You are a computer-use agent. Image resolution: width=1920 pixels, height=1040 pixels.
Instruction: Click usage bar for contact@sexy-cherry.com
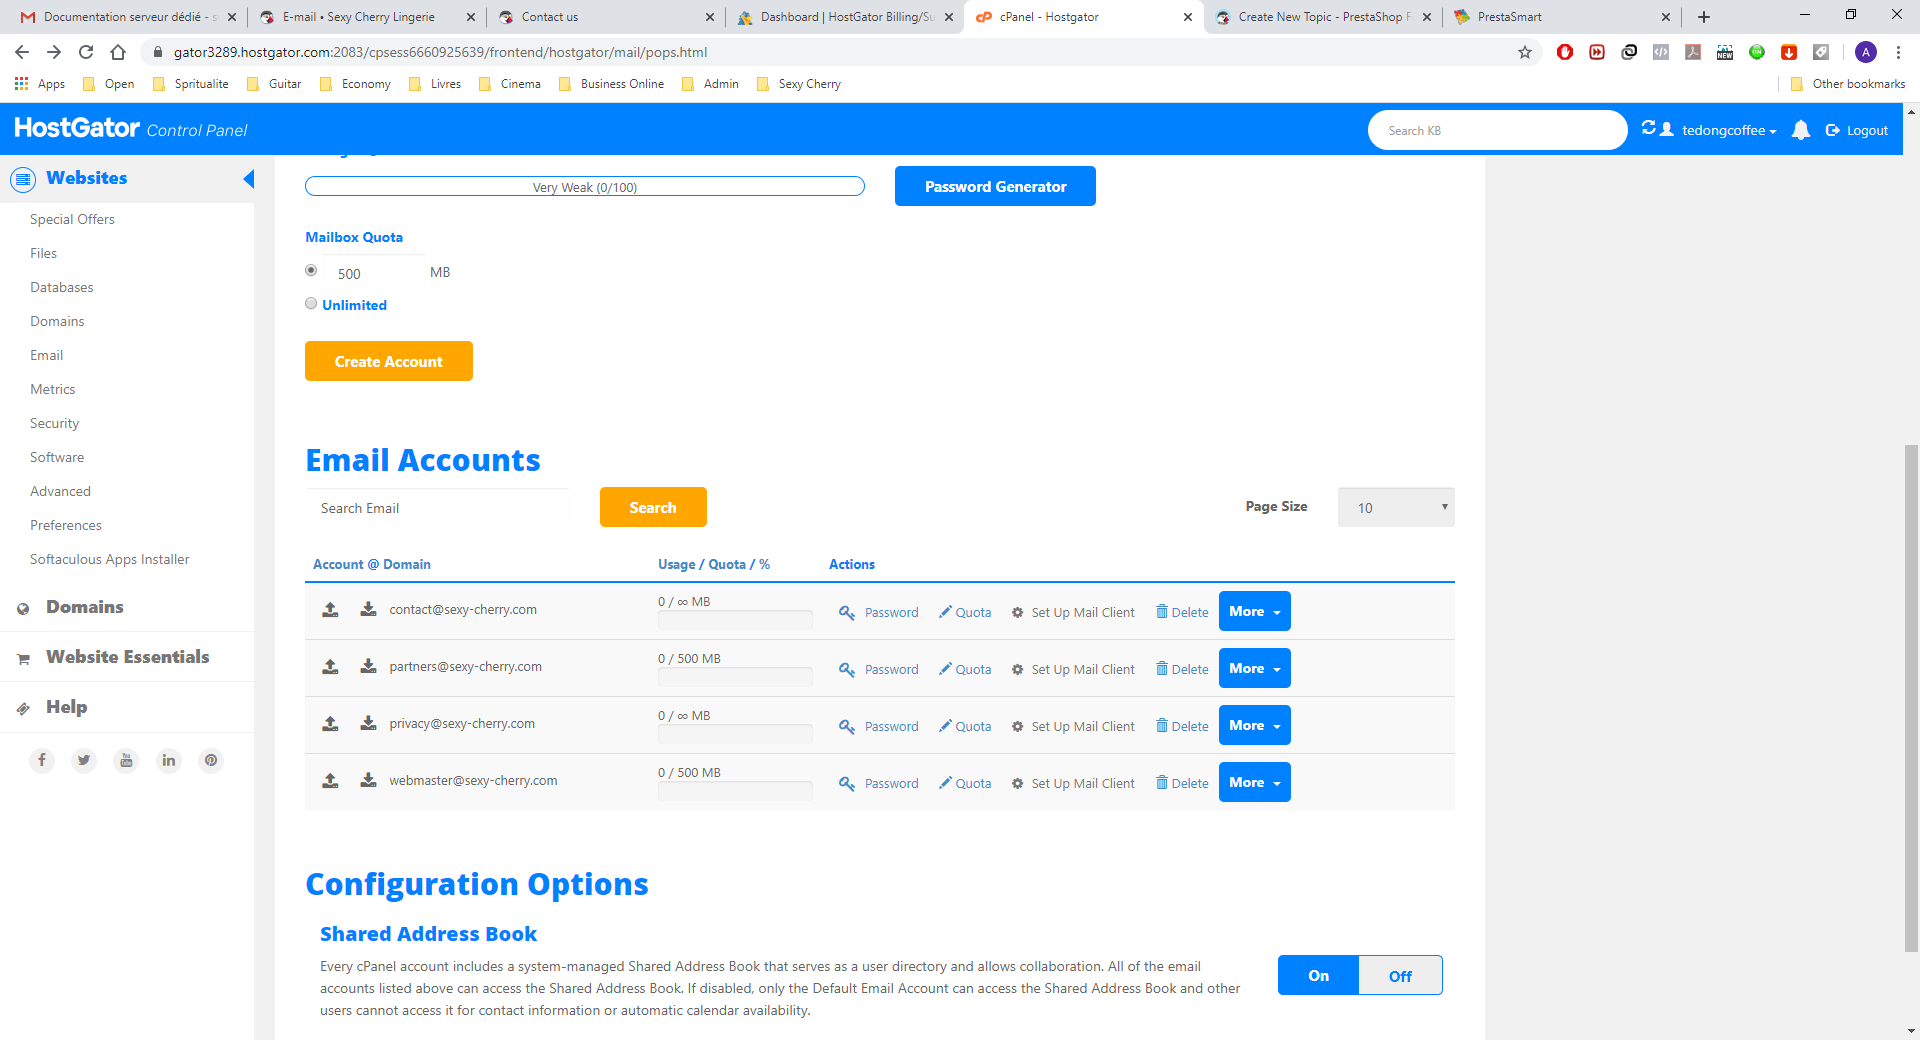735,620
